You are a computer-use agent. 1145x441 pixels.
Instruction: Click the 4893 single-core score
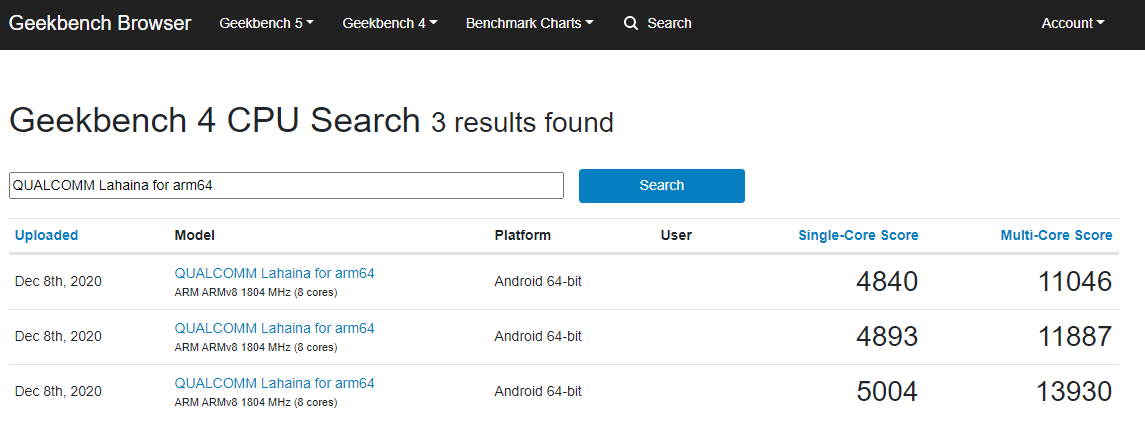click(x=887, y=337)
